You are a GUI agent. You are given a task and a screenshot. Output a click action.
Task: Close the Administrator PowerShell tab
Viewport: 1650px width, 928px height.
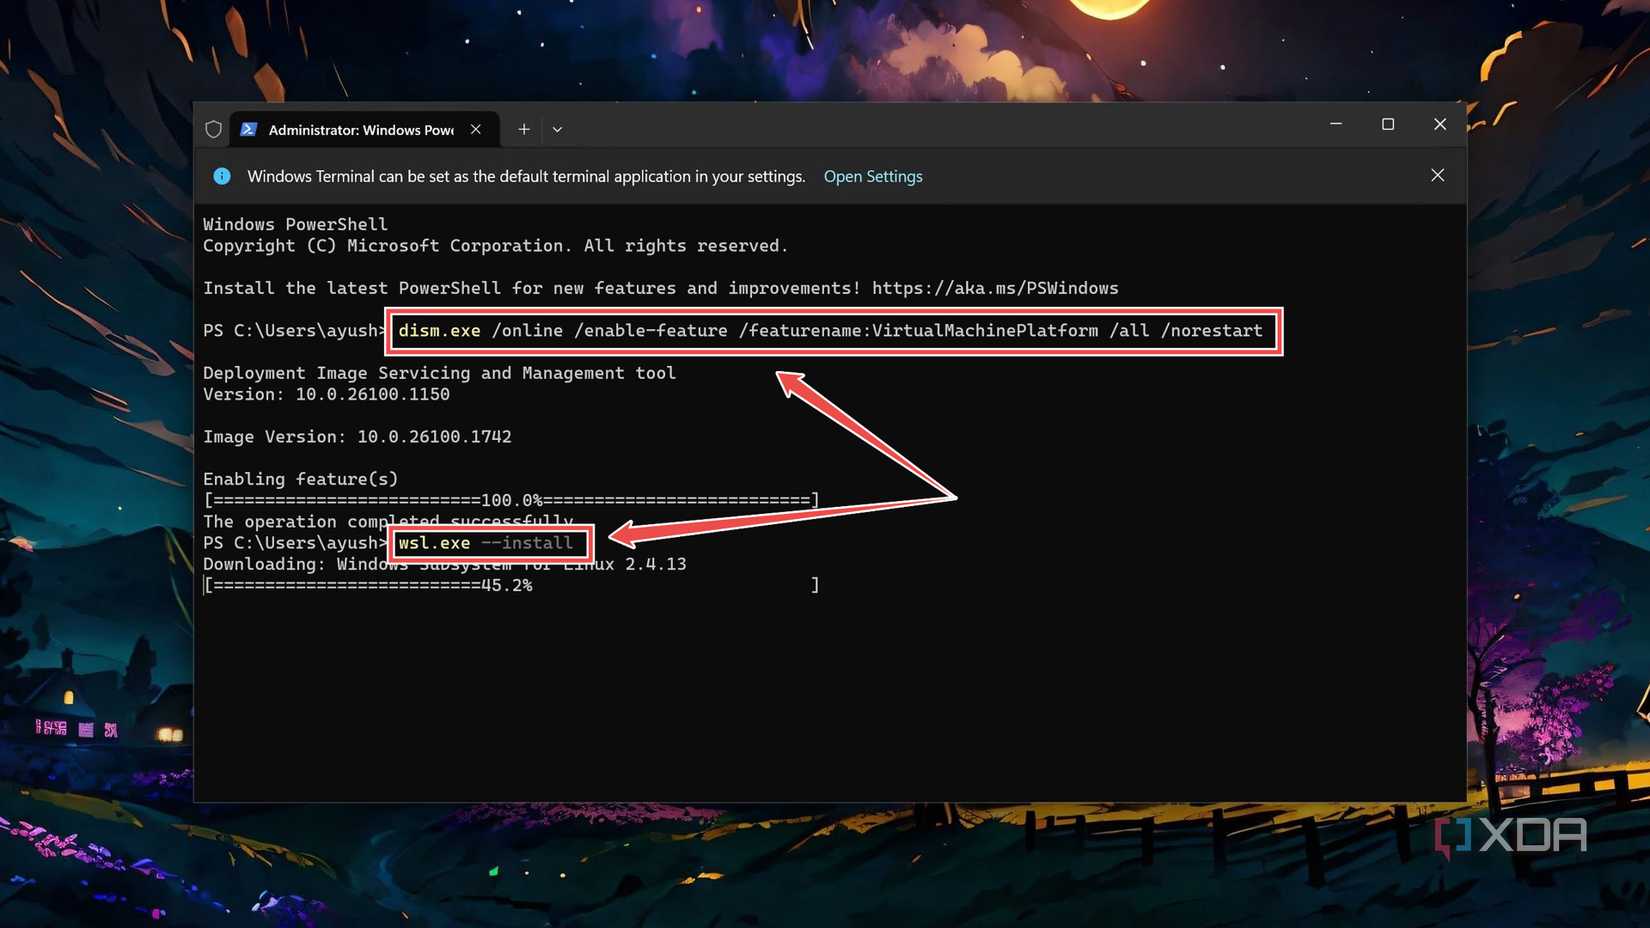[x=475, y=129]
